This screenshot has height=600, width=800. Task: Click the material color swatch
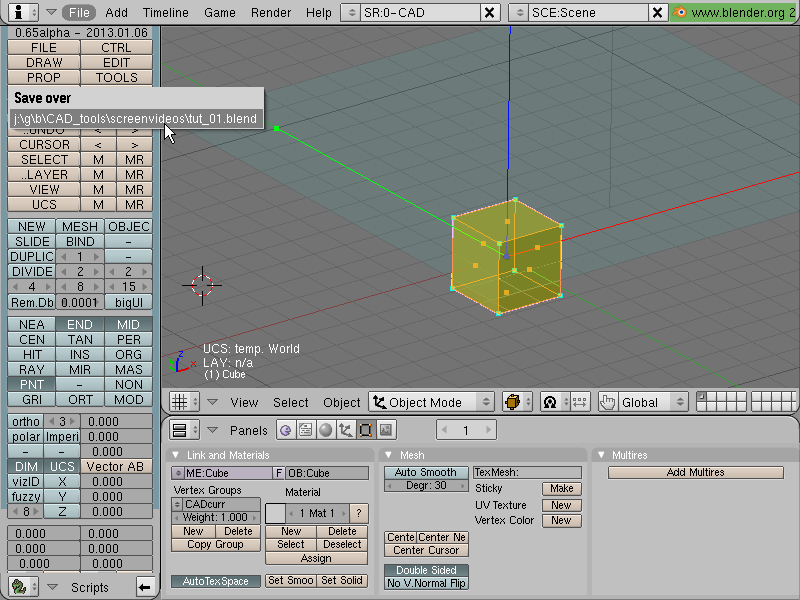pos(275,513)
